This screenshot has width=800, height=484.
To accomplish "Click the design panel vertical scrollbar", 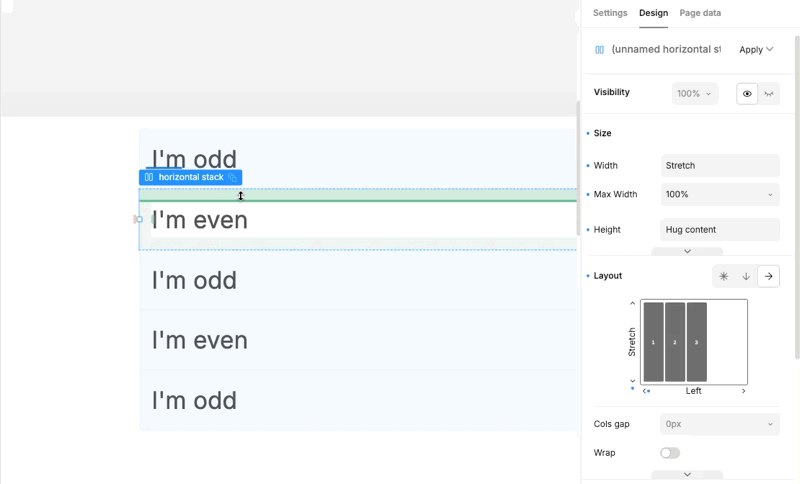I will click(797, 196).
